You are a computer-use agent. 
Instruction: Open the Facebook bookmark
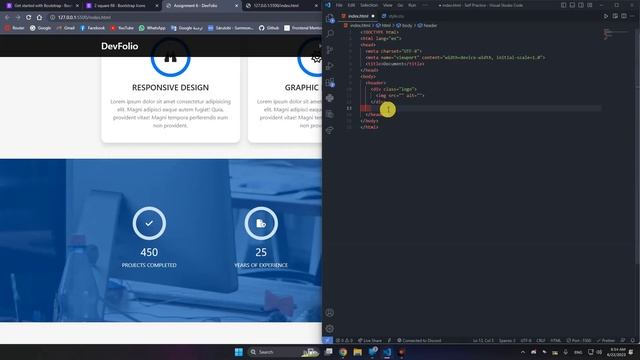pyautogui.click(x=92, y=28)
